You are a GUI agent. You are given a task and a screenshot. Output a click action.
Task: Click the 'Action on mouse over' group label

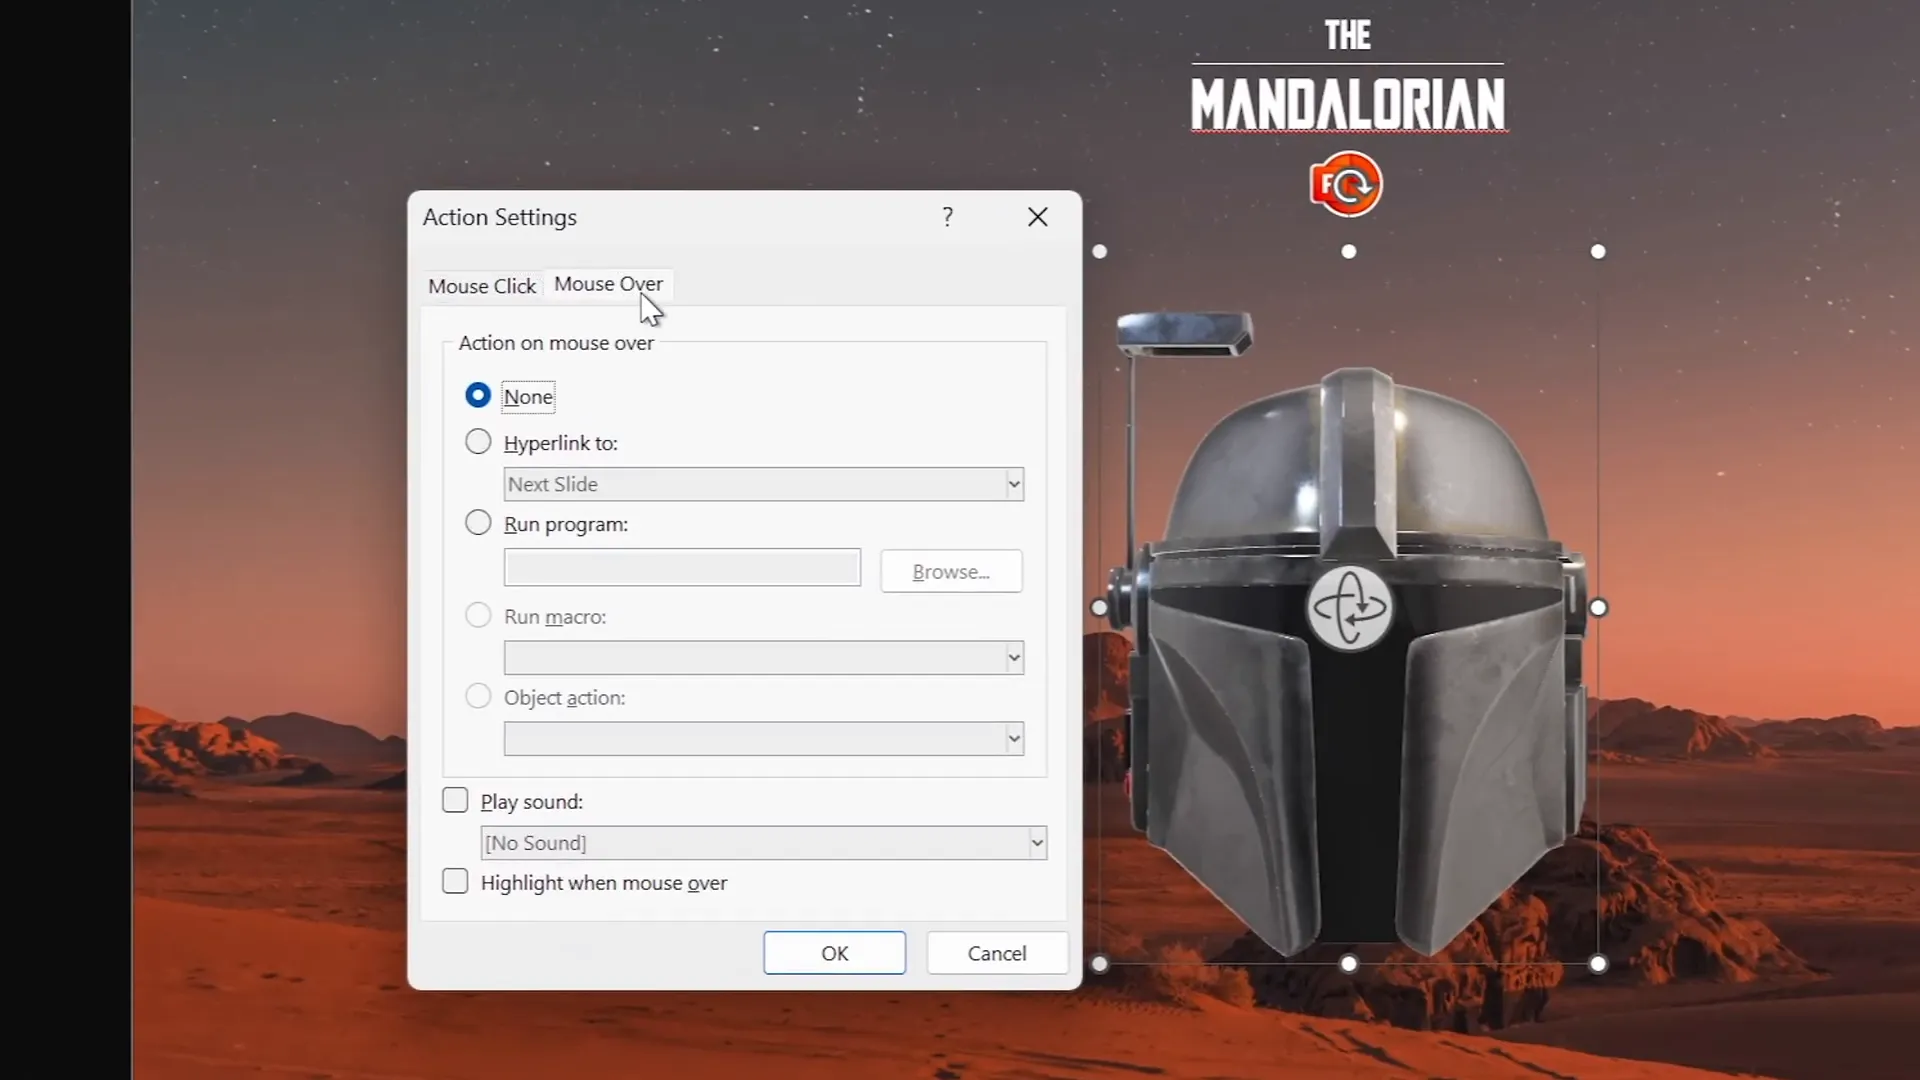click(556, 343)
